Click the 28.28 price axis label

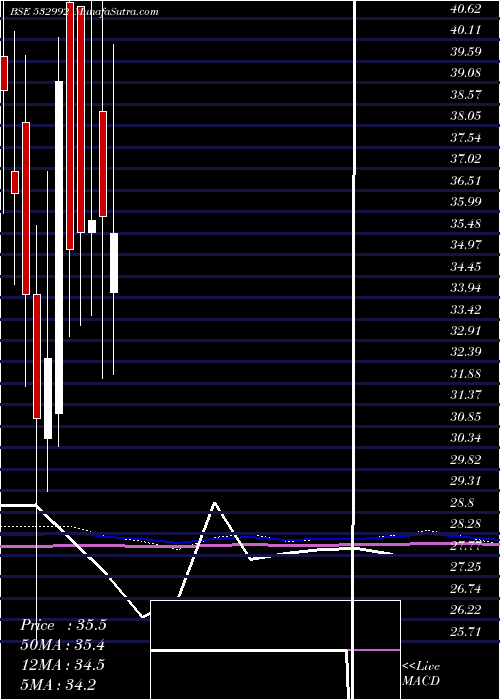pos(466,524)
